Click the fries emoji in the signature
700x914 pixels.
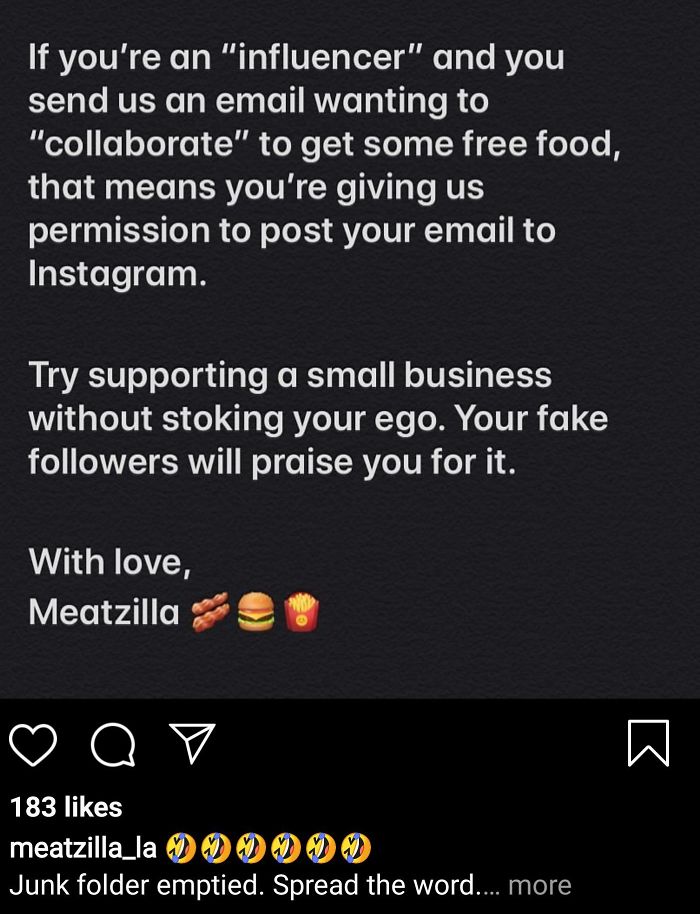point(301,610)
